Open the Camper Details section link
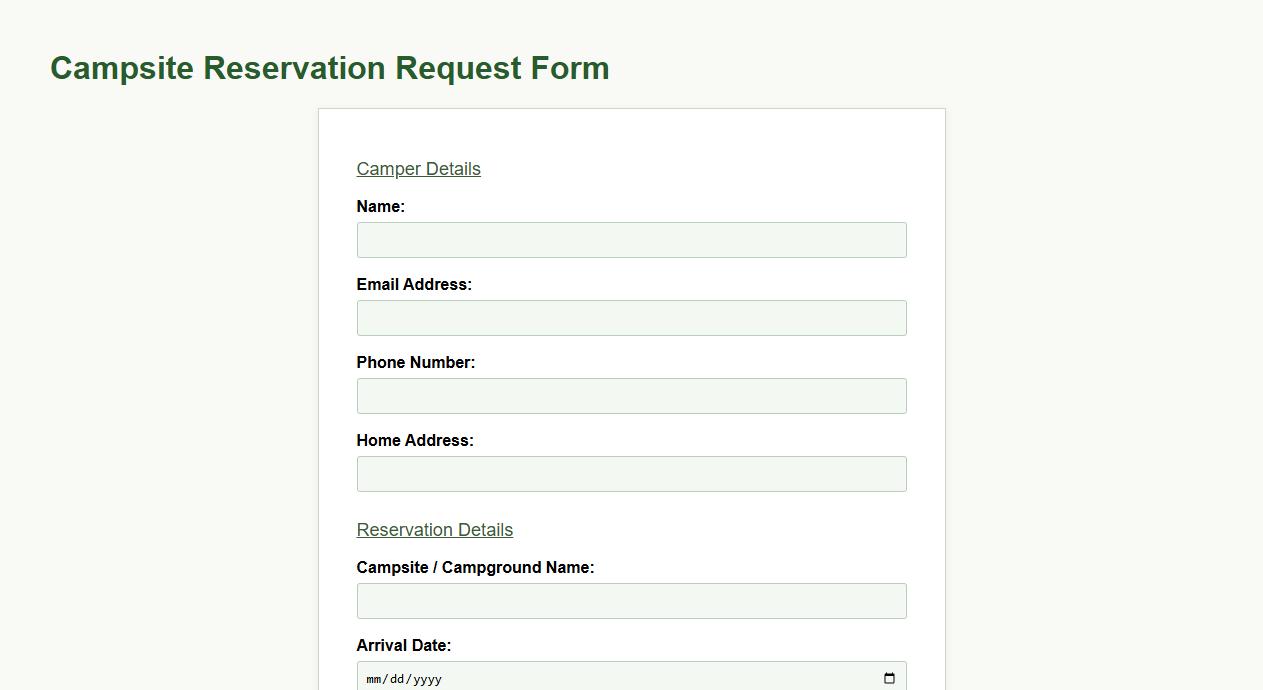Screen dimensions: 1263x690 pos(418,168)
